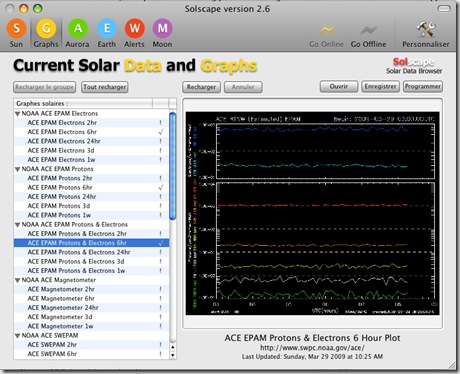Open the Moon section icon
Screen dimensions: 460x374
(x=162, y=33)
